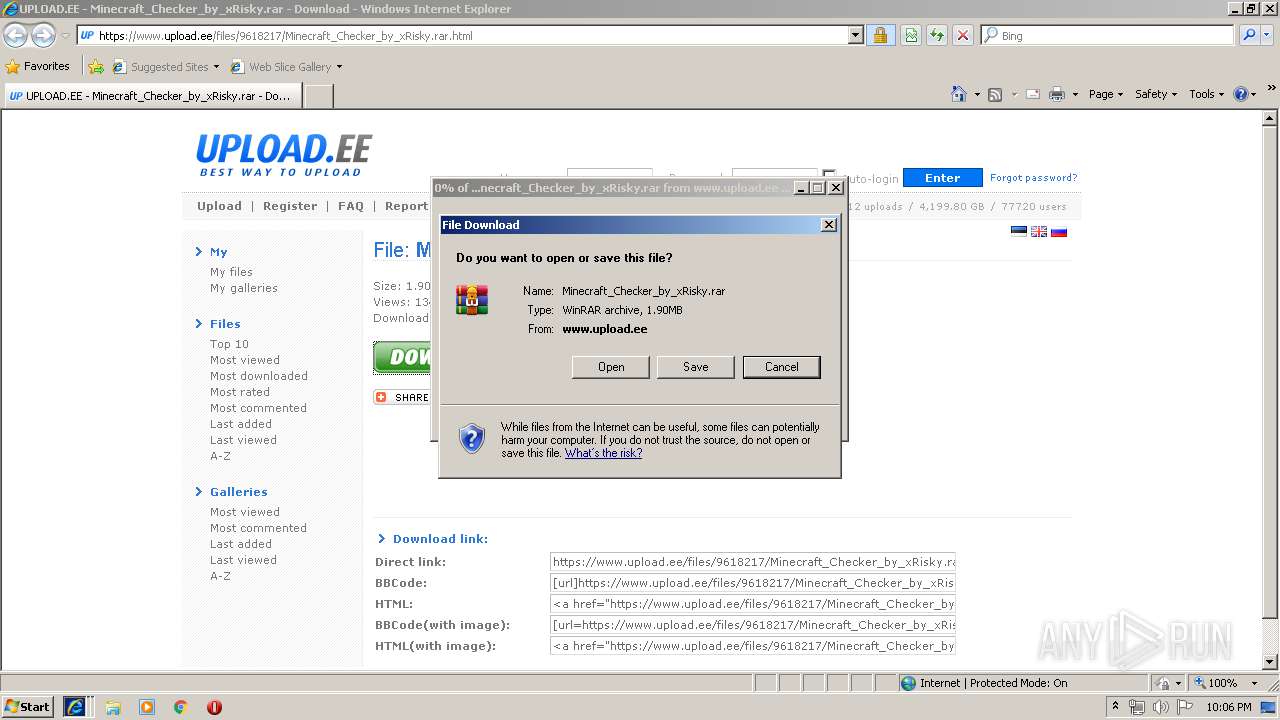This screenshot has width=1280, height=720.
Task: Click the Register menu item
Action: point(290,206)
